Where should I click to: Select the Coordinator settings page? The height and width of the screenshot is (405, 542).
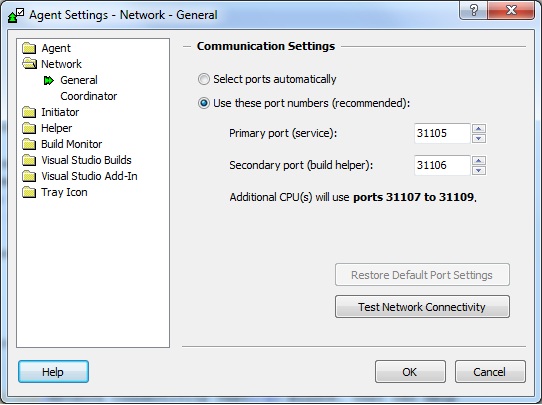pos(88,96)
